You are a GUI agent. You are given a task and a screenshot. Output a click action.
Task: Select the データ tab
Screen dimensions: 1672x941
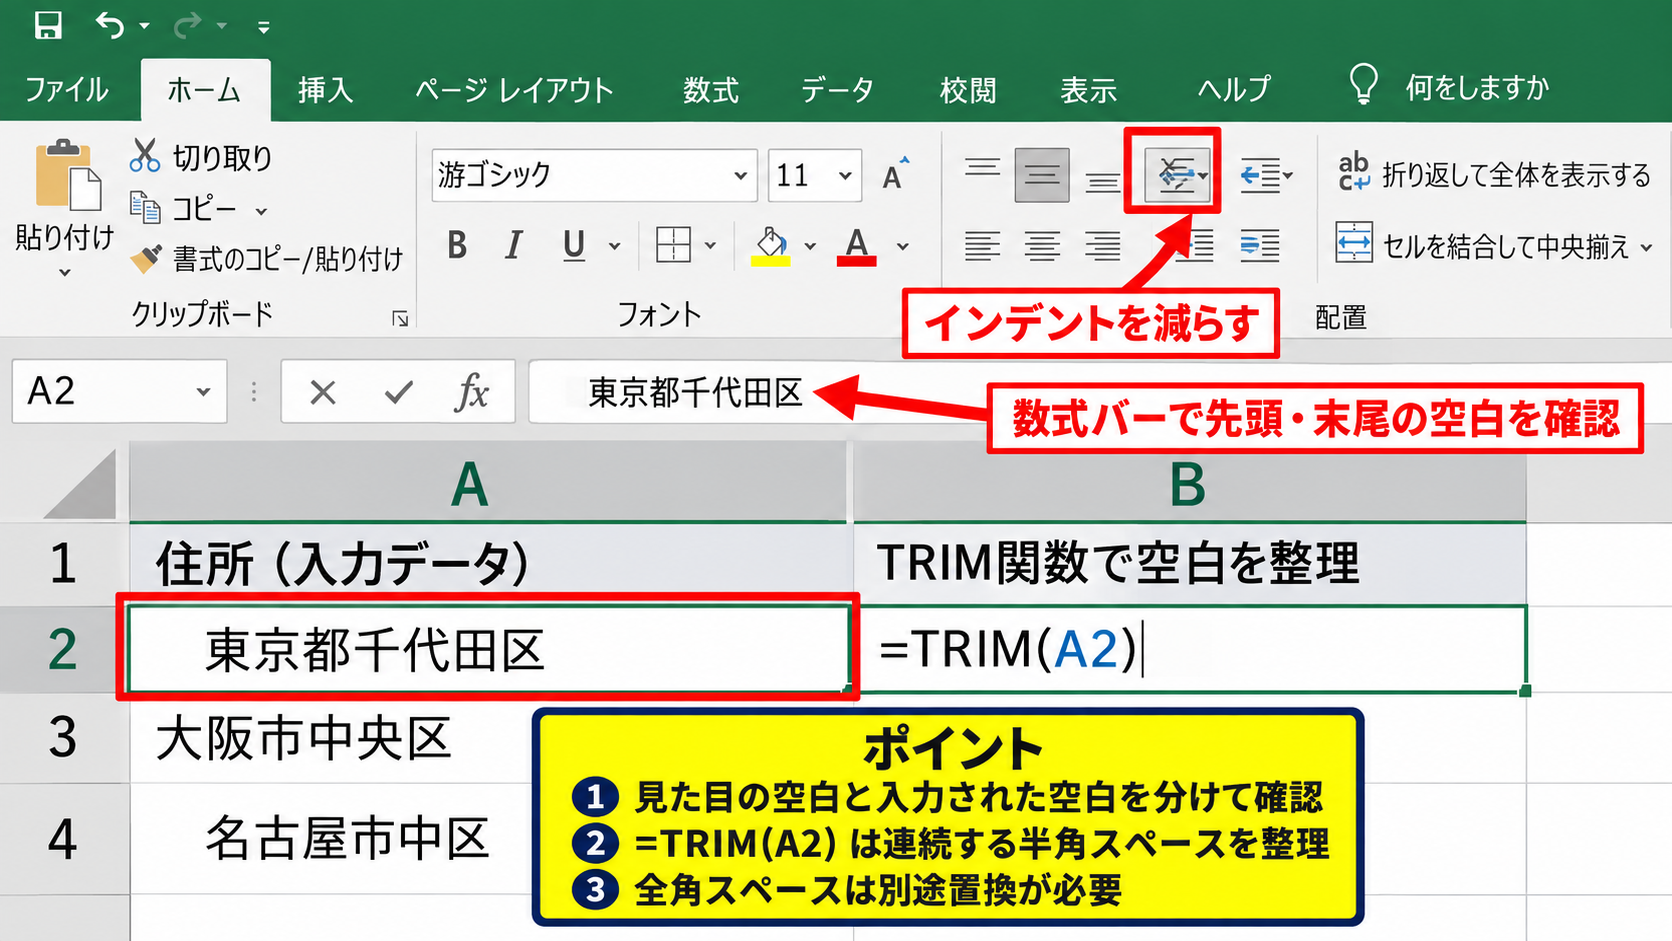pyautogui.click(x=837, y=90)
